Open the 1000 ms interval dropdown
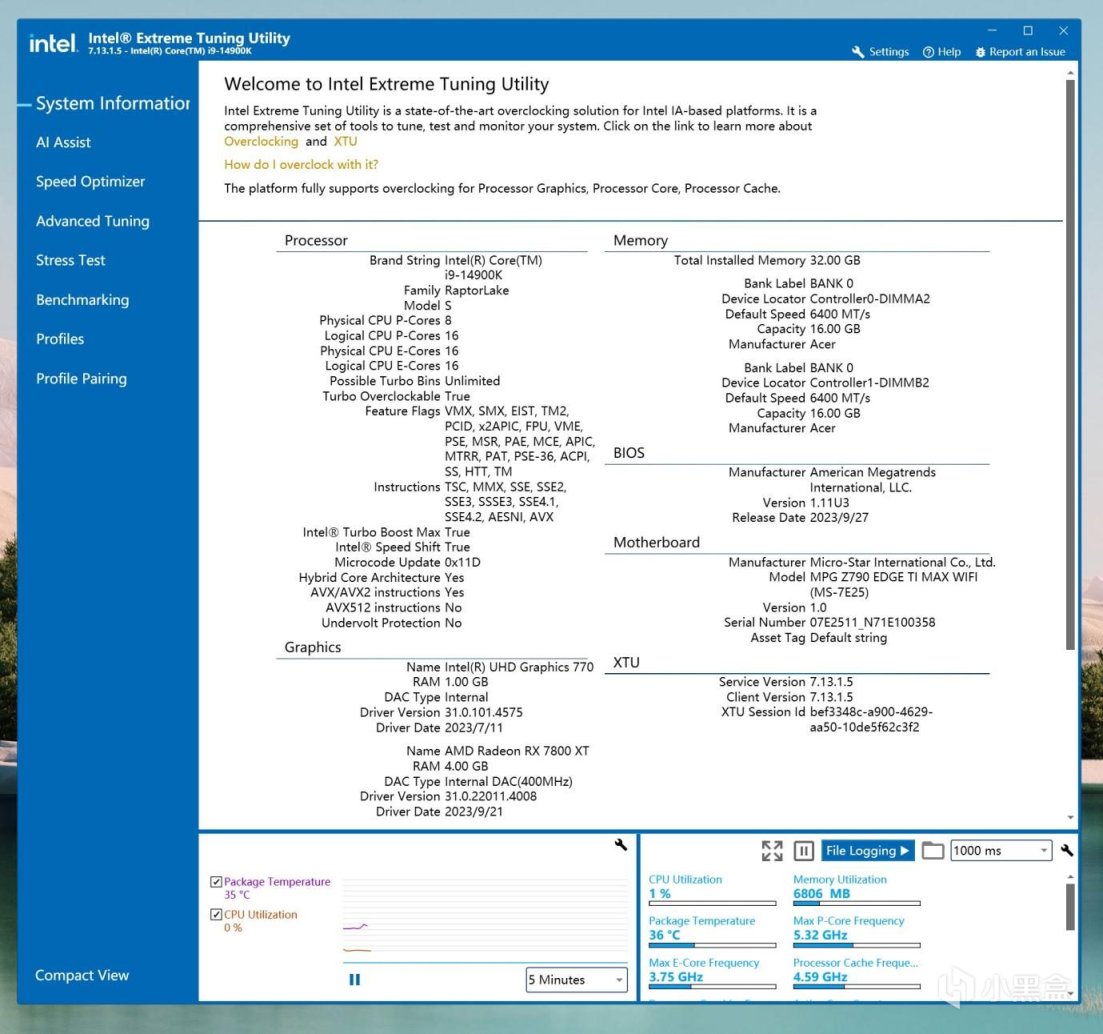This screenshot has width=1103, height=1034. (x=1001, y=850)
